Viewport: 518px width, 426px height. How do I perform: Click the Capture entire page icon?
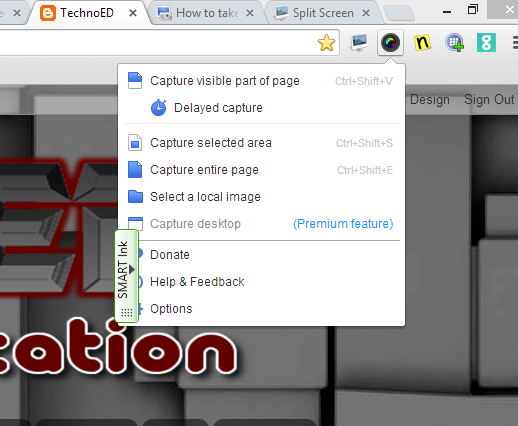[135, 170]
